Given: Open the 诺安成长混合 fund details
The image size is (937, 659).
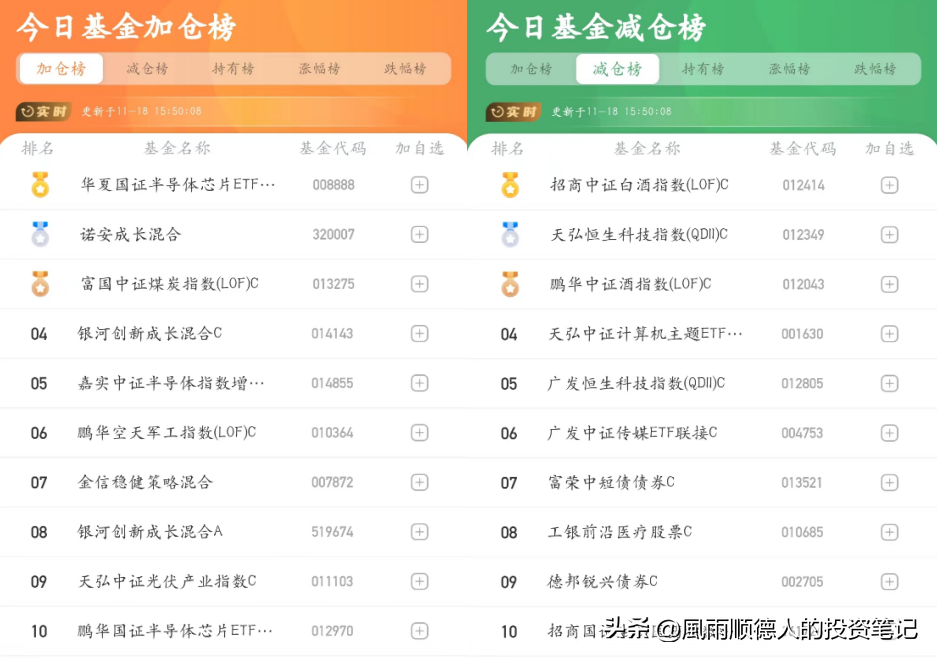Looking at the screenshot, I should point(130,234).
